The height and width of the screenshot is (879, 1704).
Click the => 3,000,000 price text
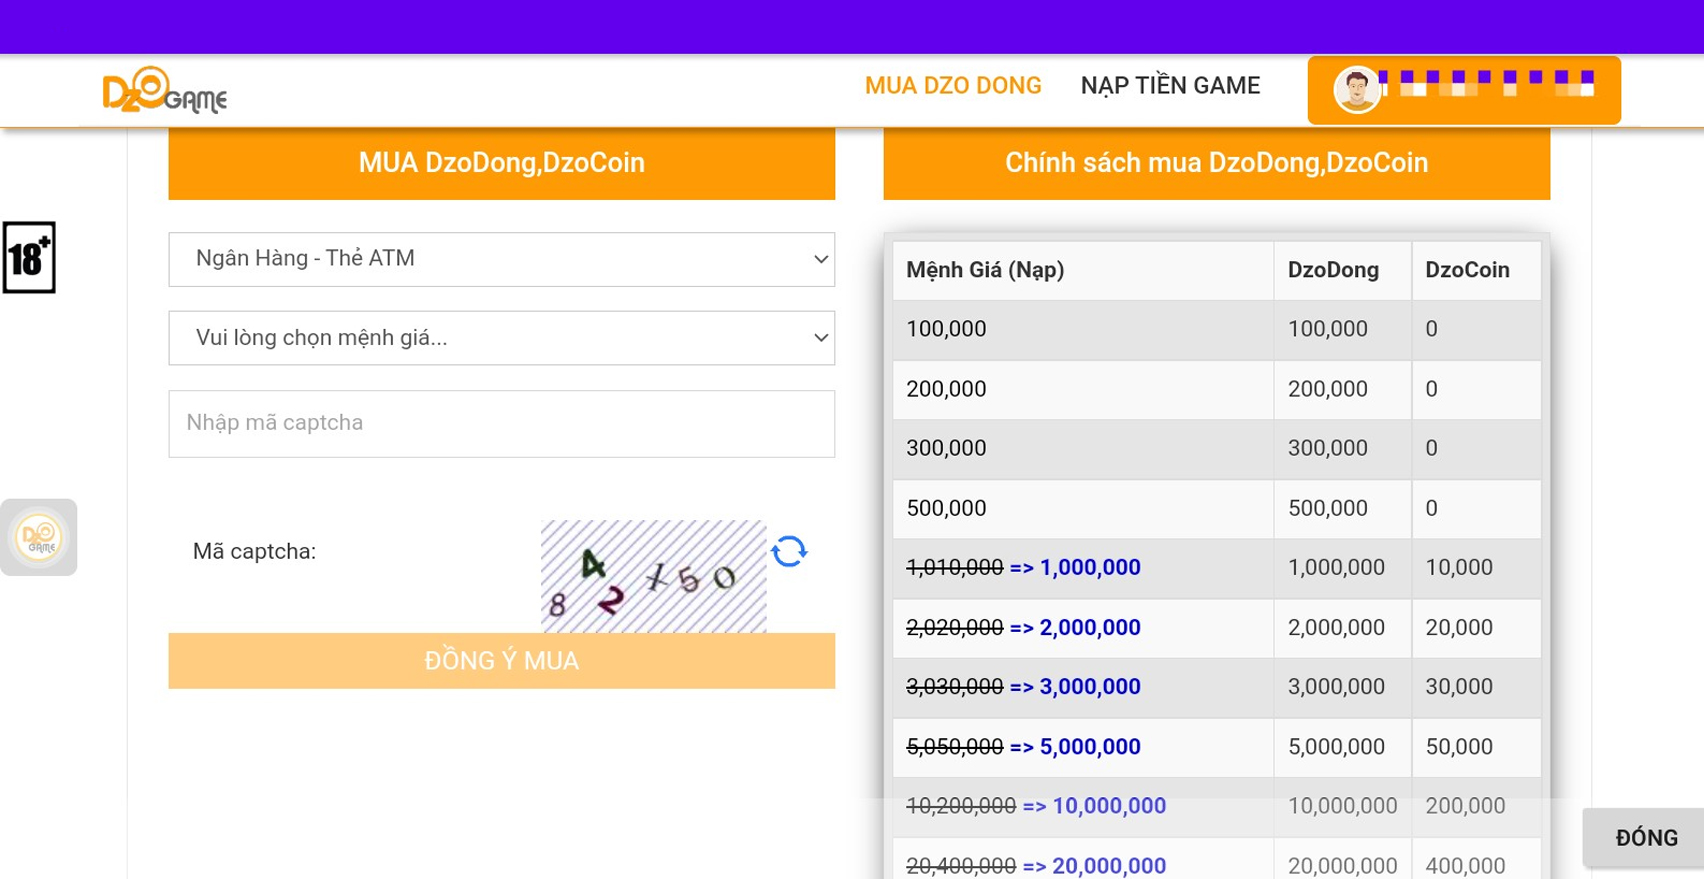1075,687
